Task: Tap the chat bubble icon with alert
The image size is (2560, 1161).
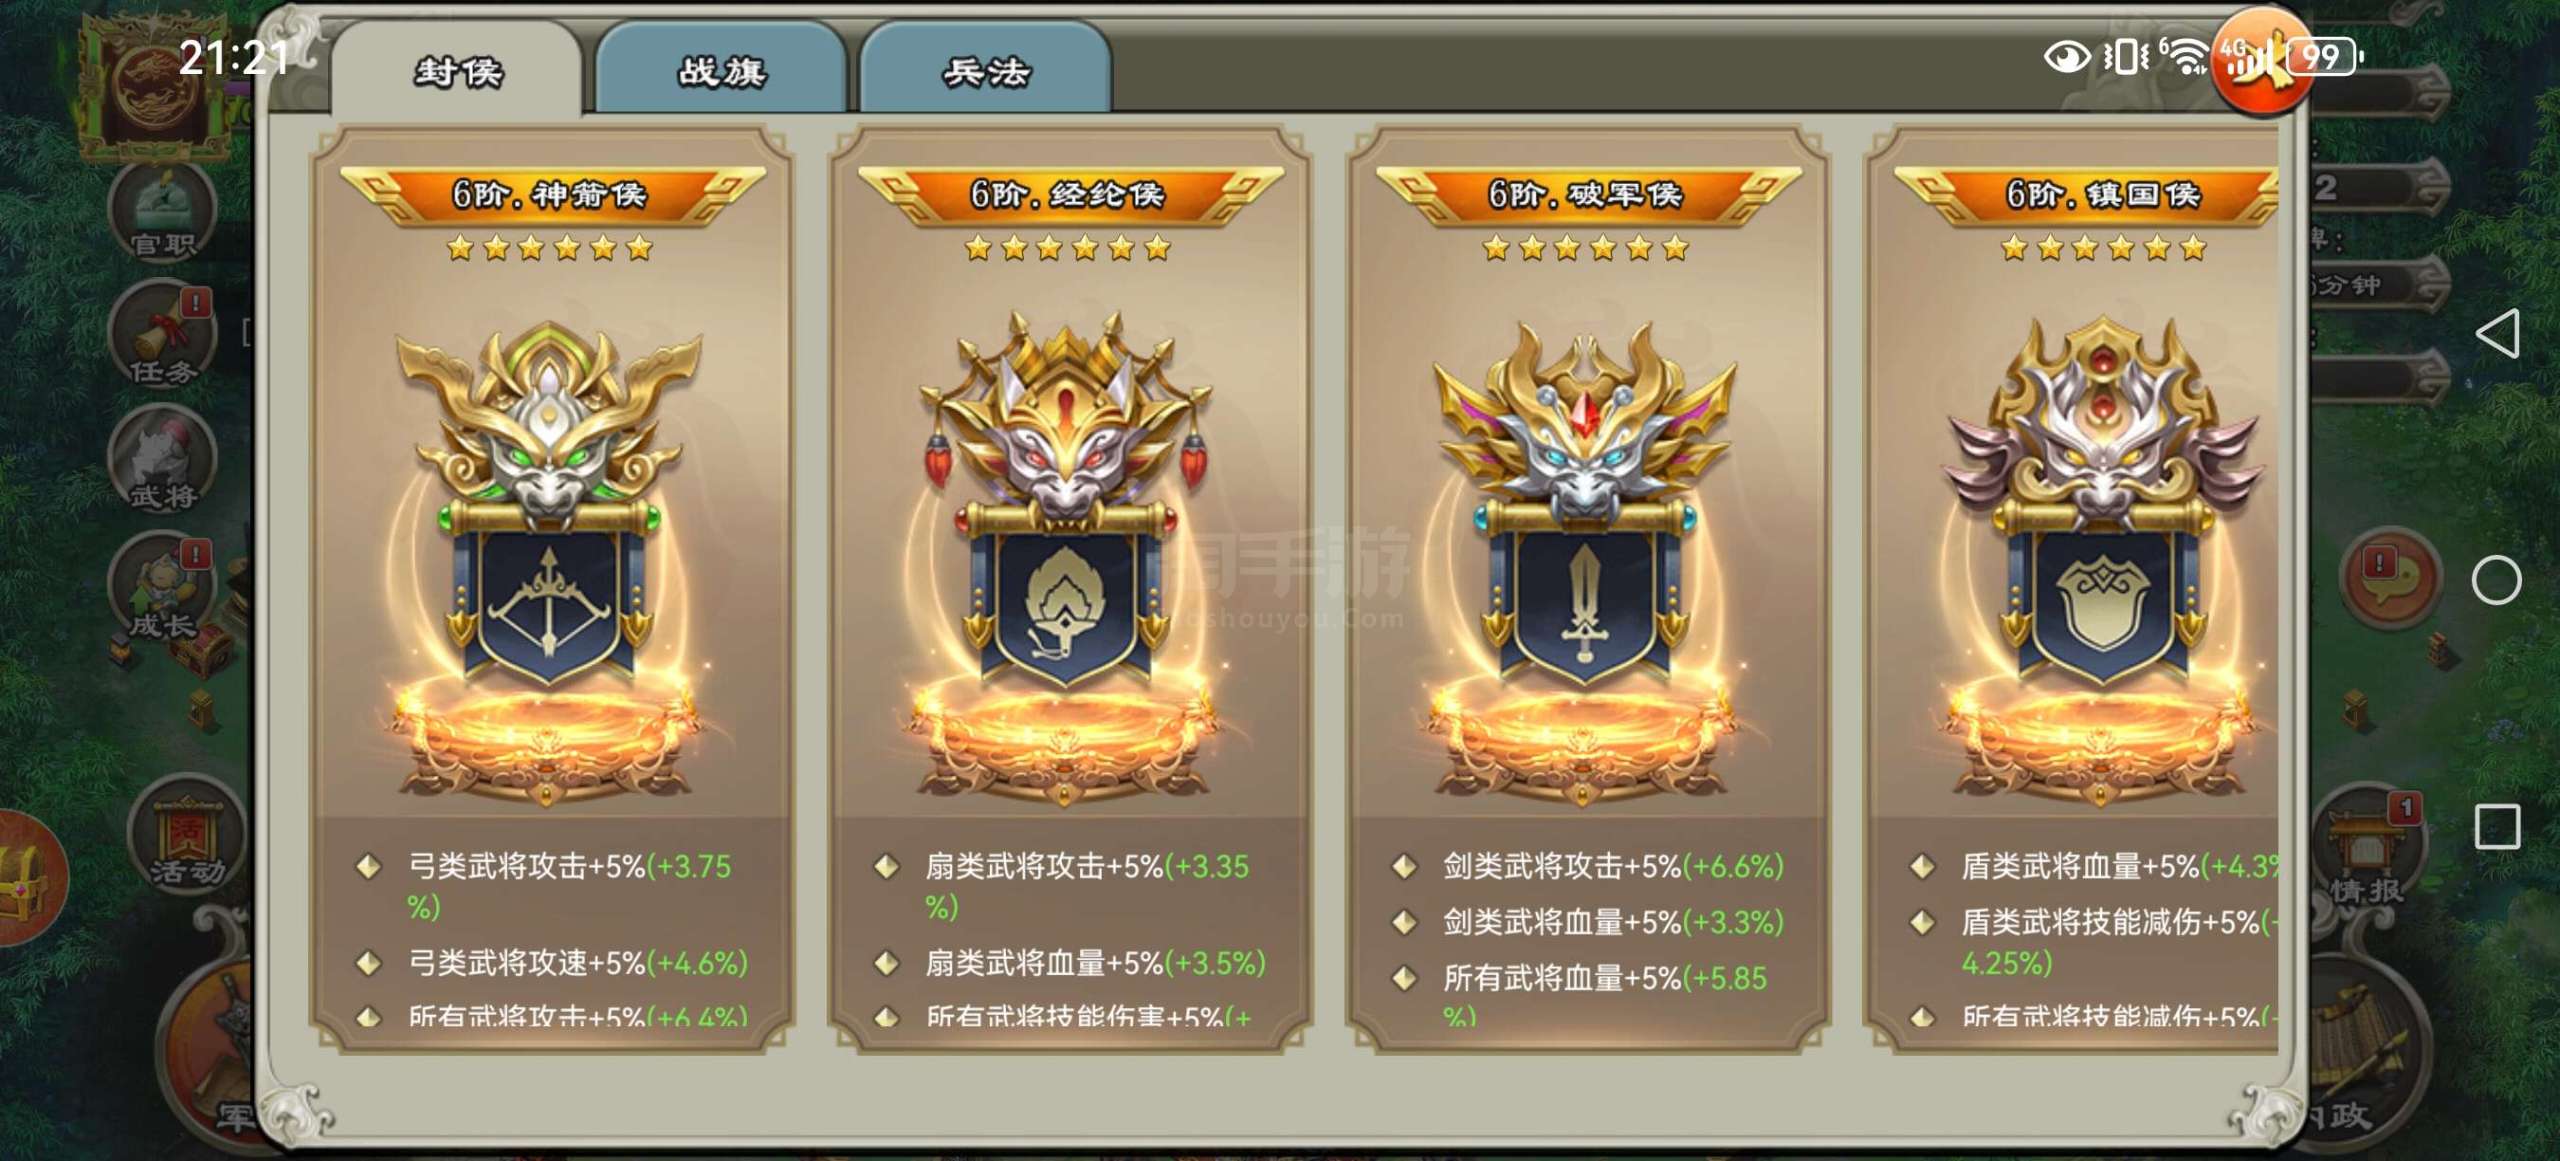Action: (x=2391, y=578)
